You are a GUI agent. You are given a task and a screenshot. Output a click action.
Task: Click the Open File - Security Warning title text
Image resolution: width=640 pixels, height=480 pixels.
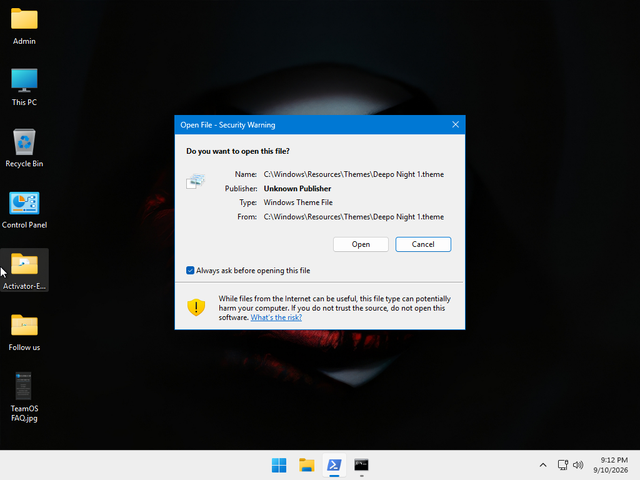[228, 125]
